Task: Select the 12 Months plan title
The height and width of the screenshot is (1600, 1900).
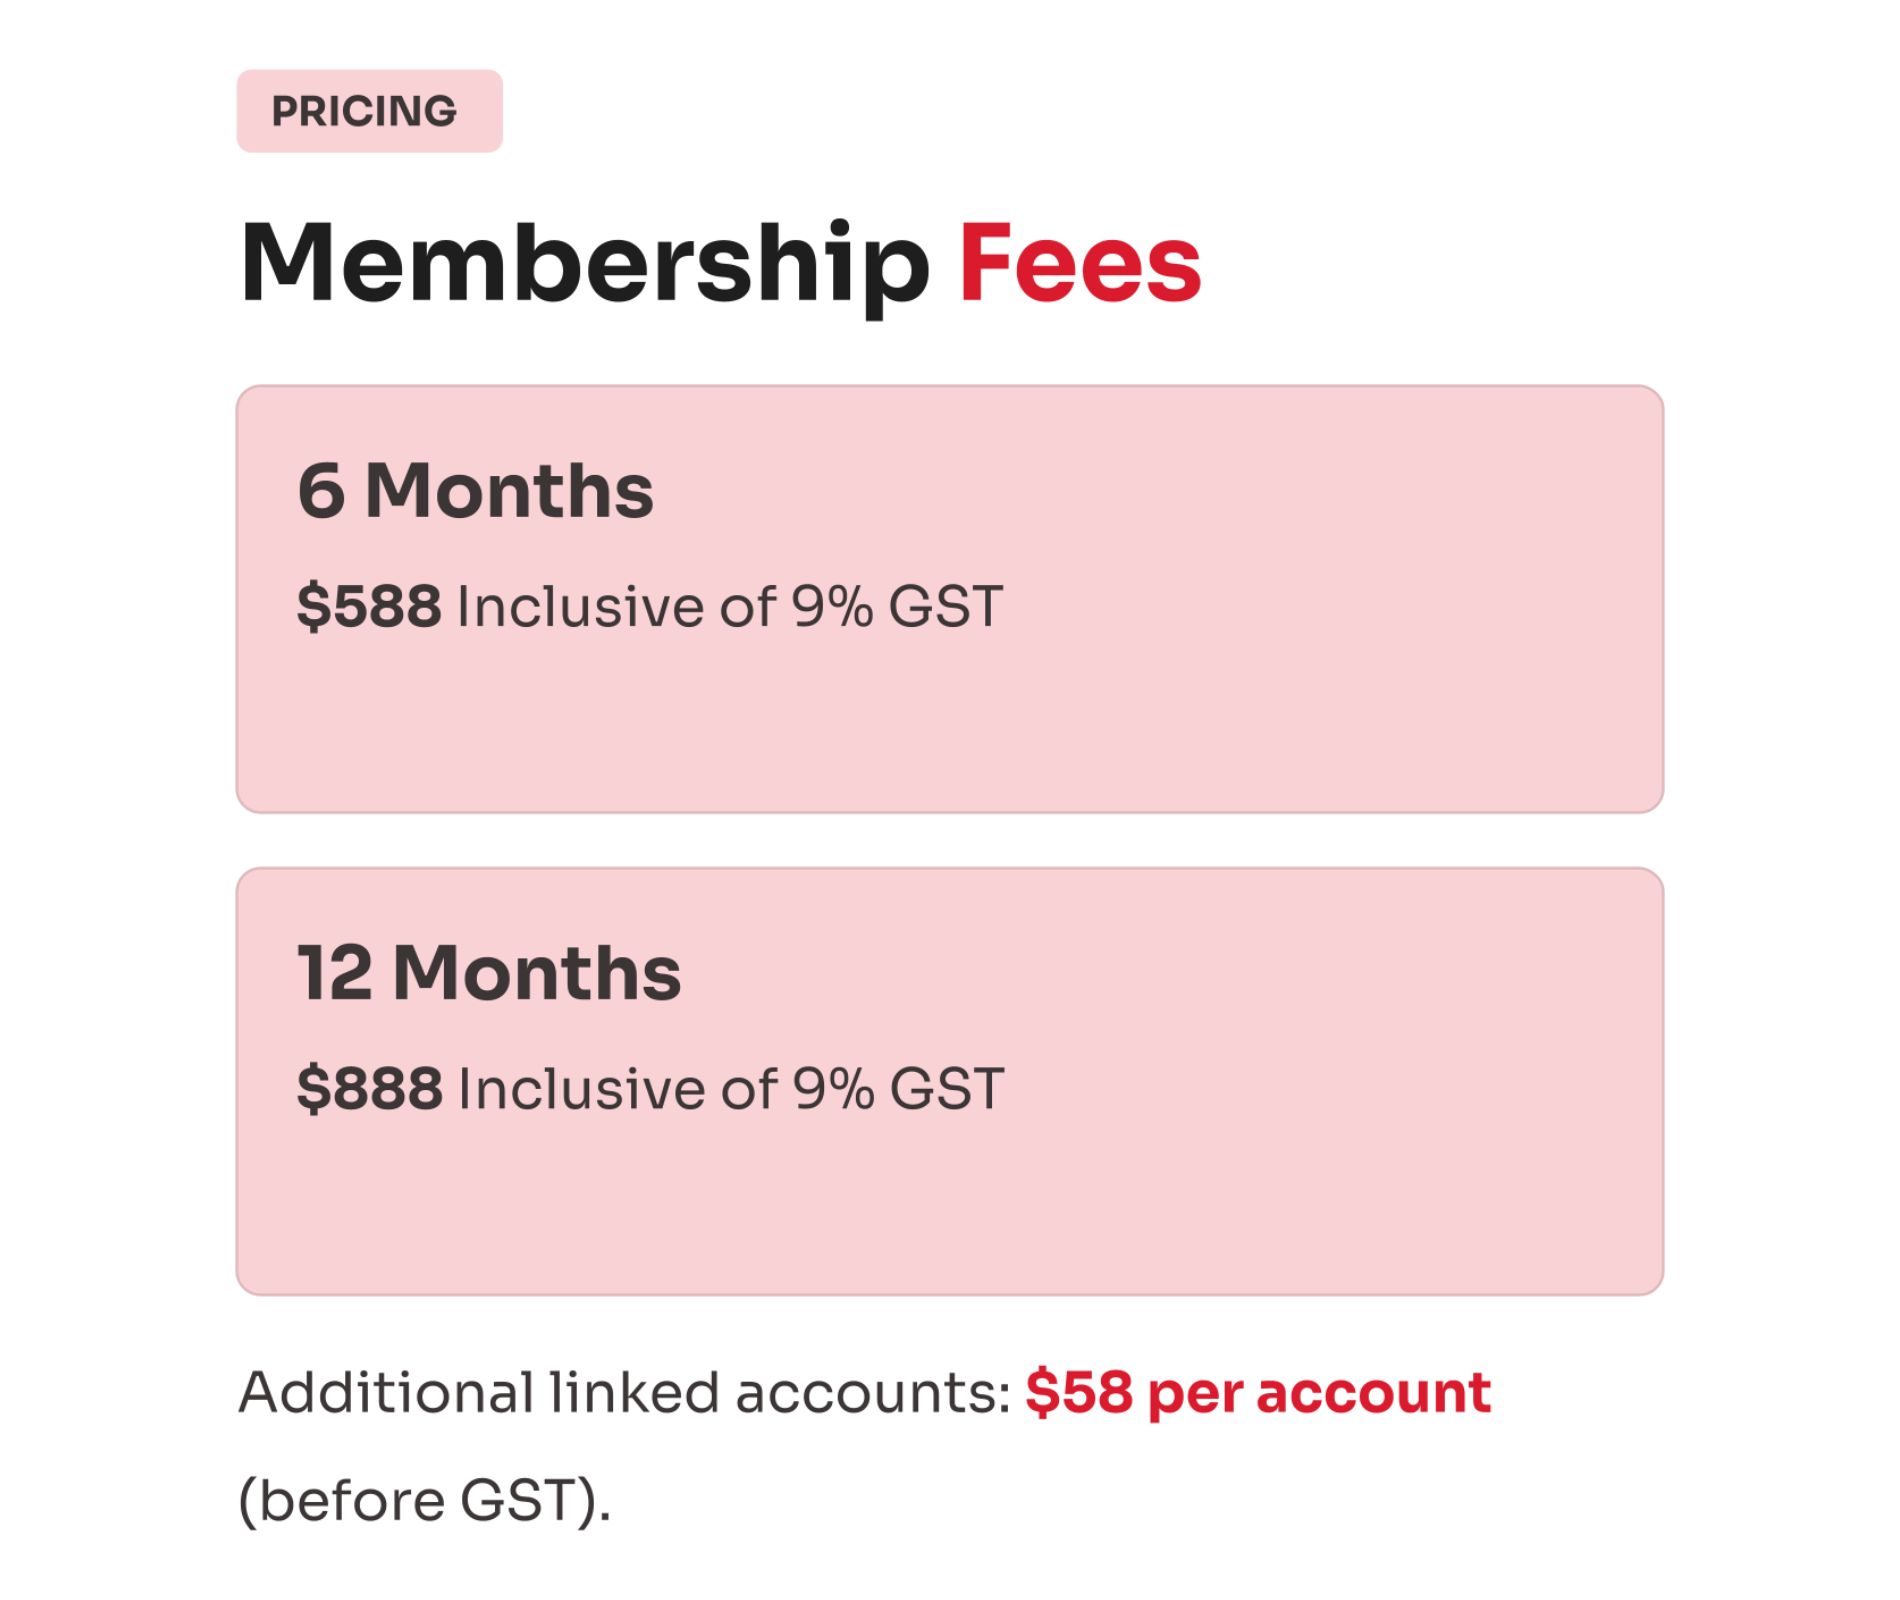Action: (489, 973)
